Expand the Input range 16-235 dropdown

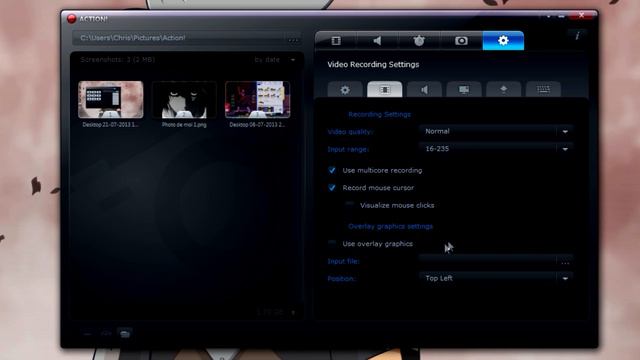click(x=496, y=149)
